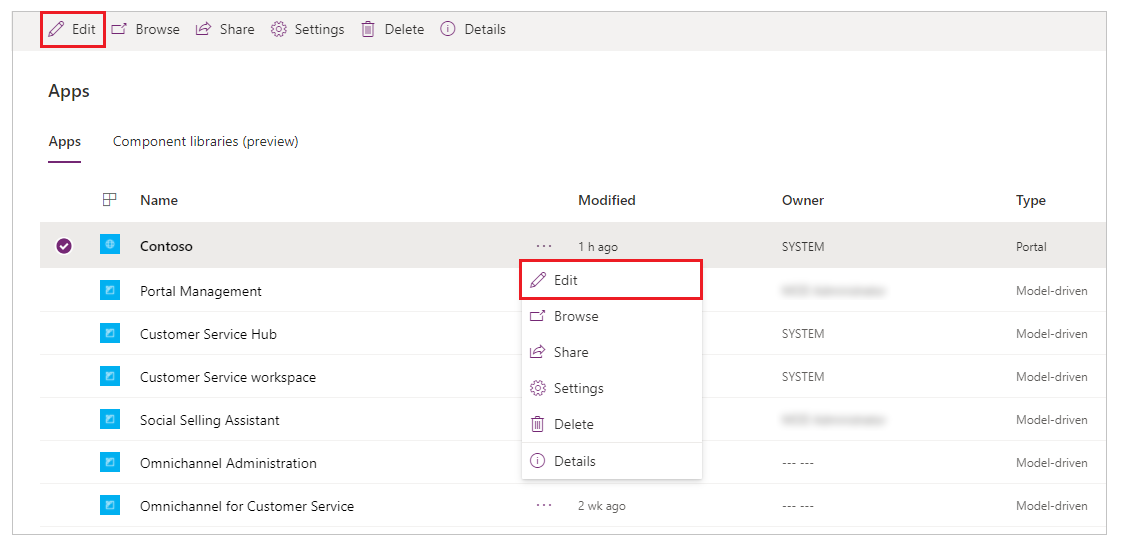Open Details info icon in command bar
1121x550 pixels.
448,30
